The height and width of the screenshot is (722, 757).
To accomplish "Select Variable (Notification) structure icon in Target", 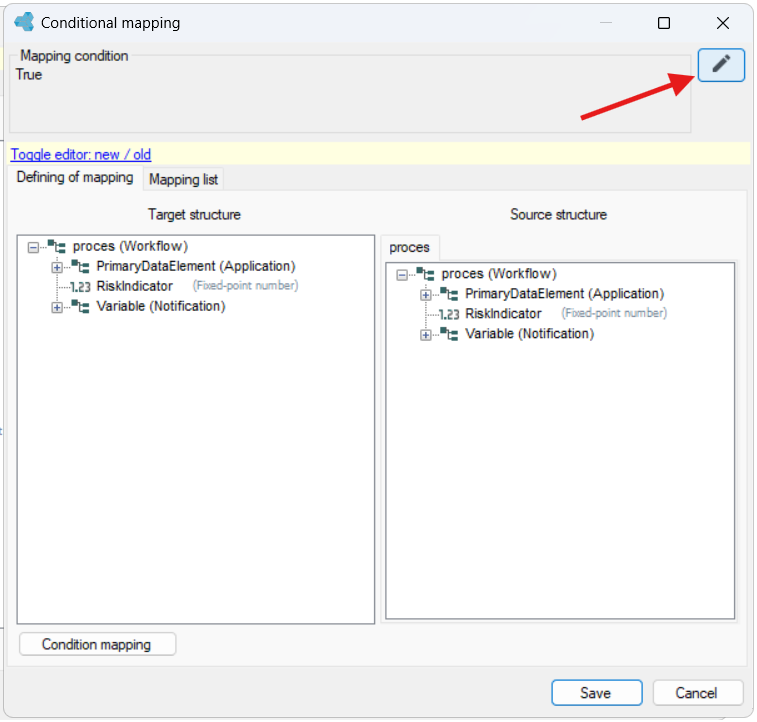I will [x=80, y=306].
